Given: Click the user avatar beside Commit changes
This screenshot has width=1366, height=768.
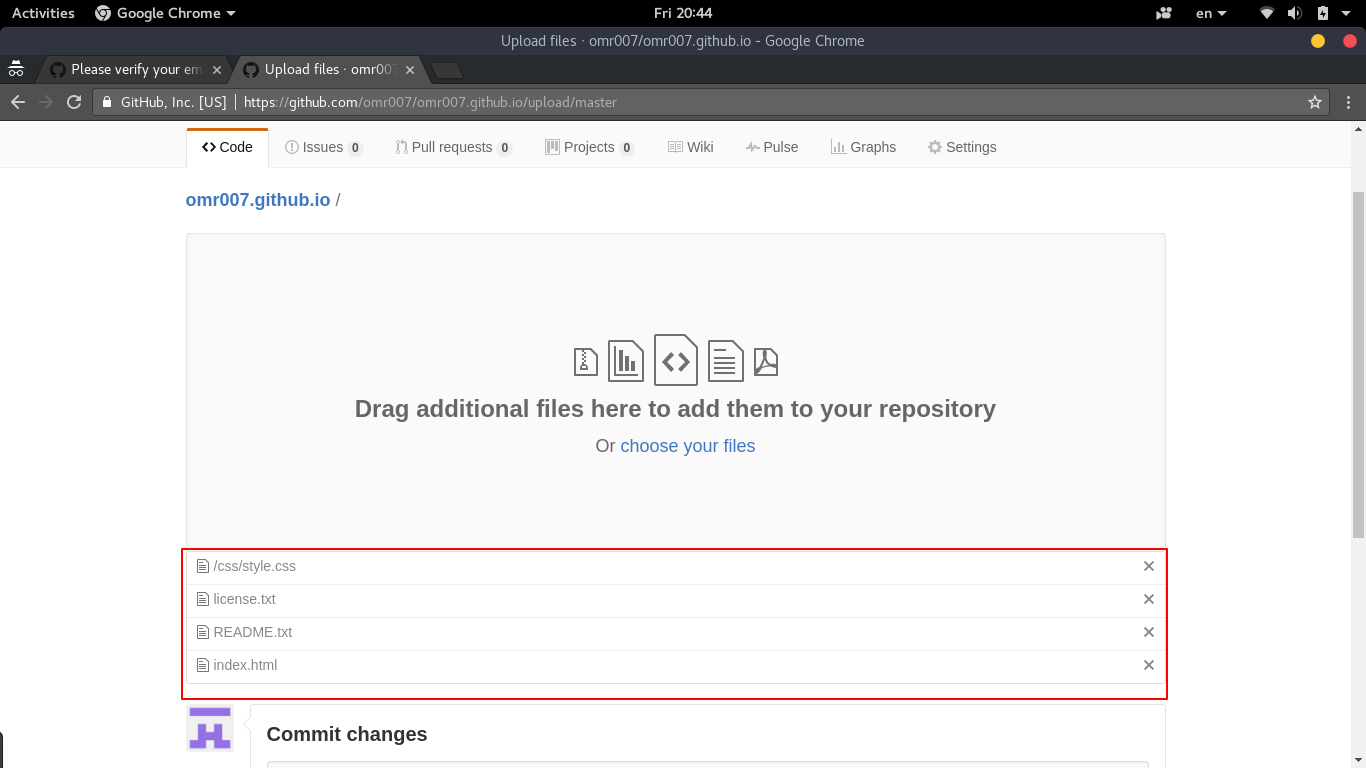Looking at the screenshot, I should (x=210, y=728).
